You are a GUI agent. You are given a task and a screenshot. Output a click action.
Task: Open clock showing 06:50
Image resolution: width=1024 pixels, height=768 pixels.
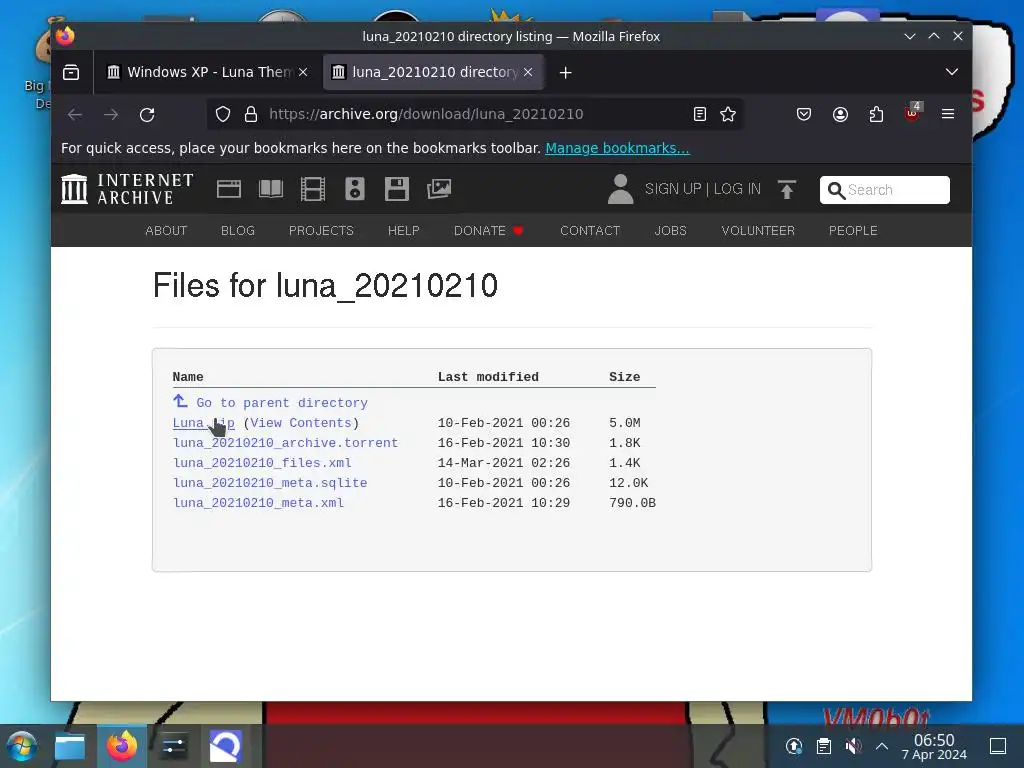(x=934, y=746)
